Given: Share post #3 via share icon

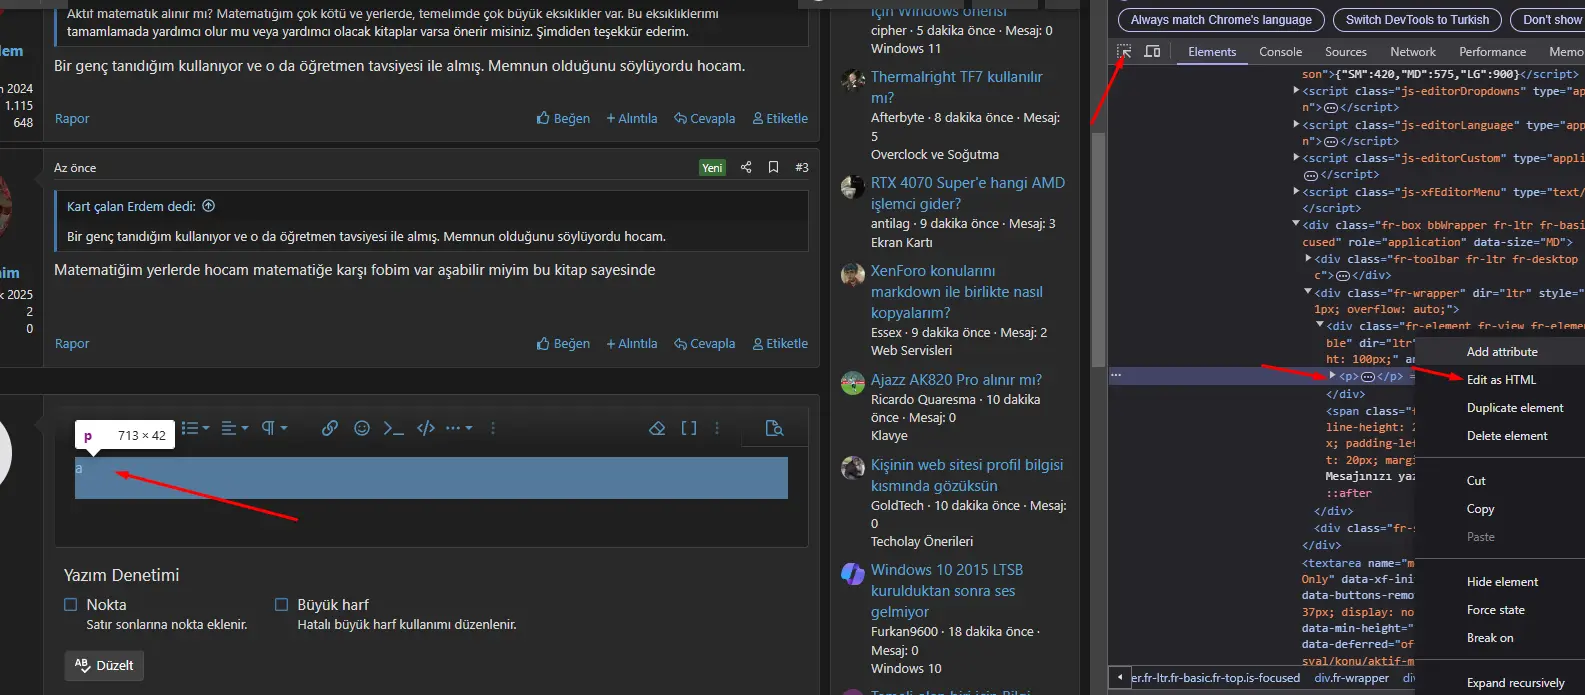Looking at the screenshot, I should coord(746,167).
